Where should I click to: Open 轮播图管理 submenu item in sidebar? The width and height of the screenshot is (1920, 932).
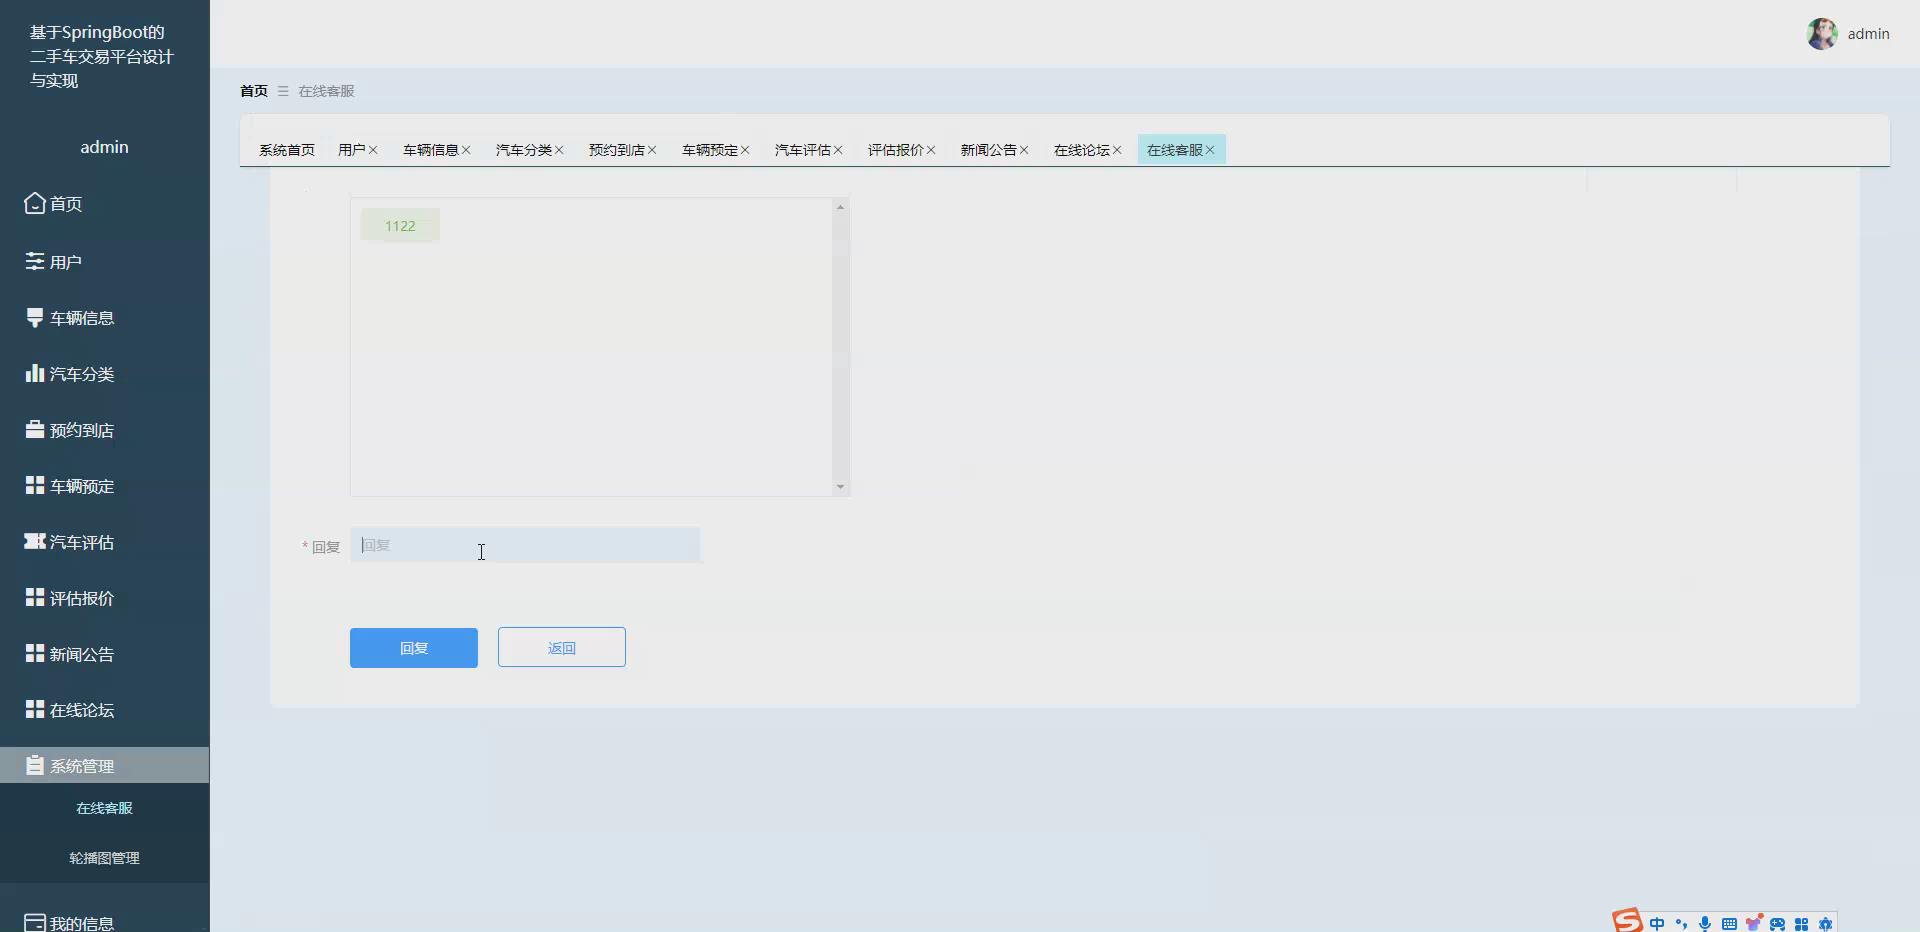pos(104,858)
